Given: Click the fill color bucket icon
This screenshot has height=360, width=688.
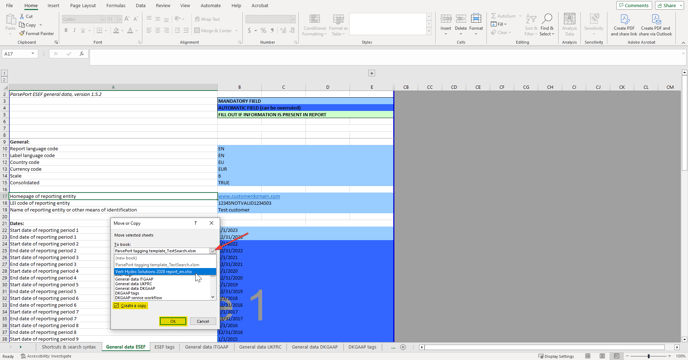Looking at the screenshot, I should 116,30.
